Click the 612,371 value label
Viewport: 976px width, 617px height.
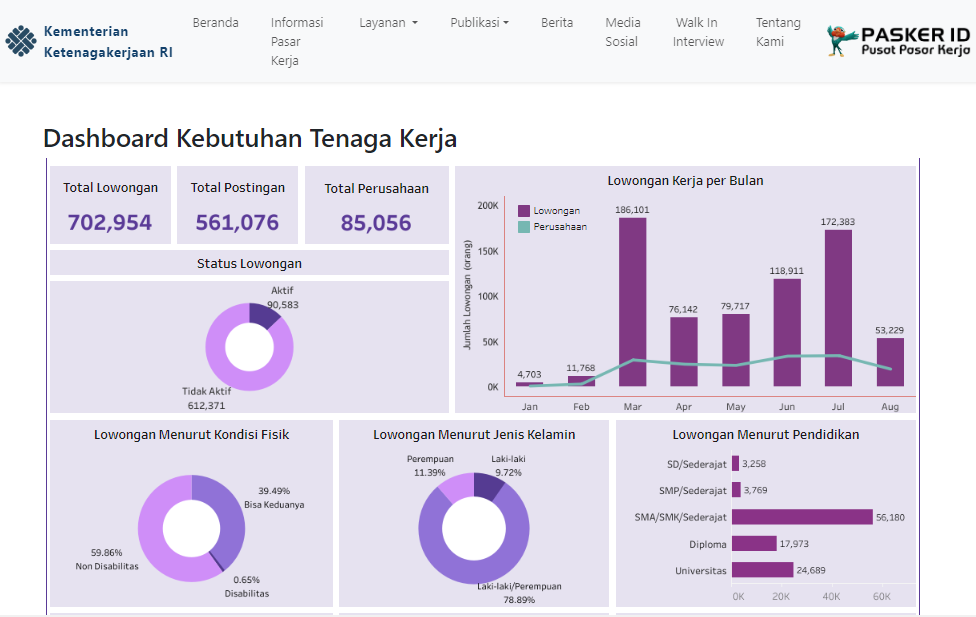[x=207, y=405]
